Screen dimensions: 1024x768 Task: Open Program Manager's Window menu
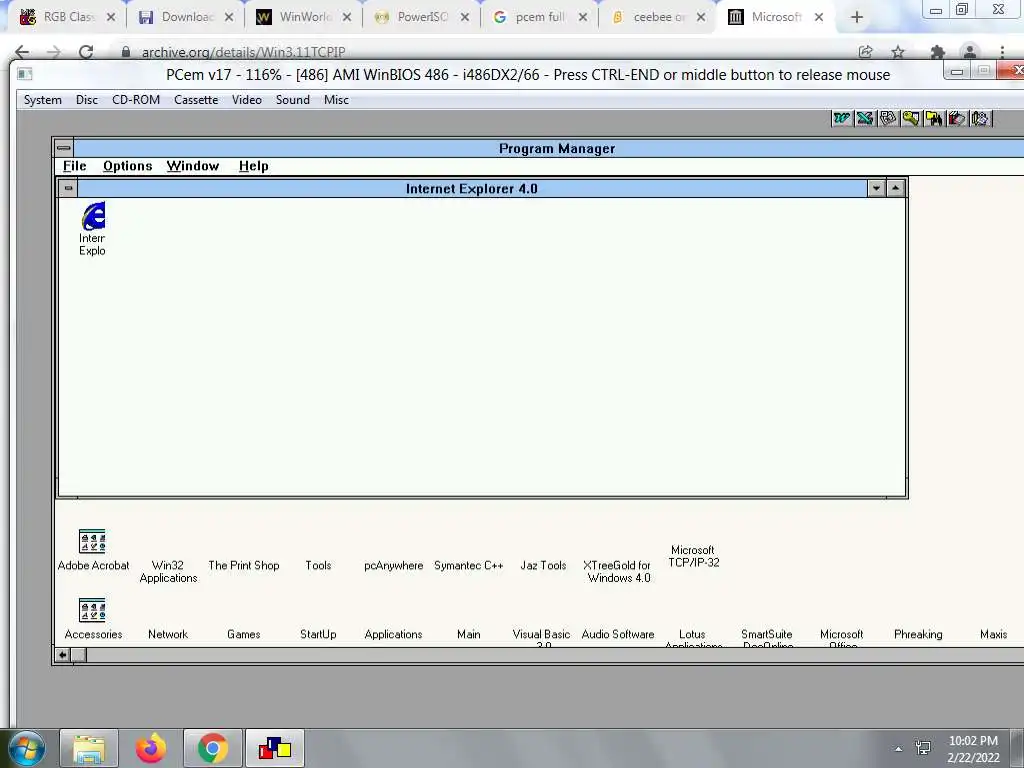pos(193,166)
